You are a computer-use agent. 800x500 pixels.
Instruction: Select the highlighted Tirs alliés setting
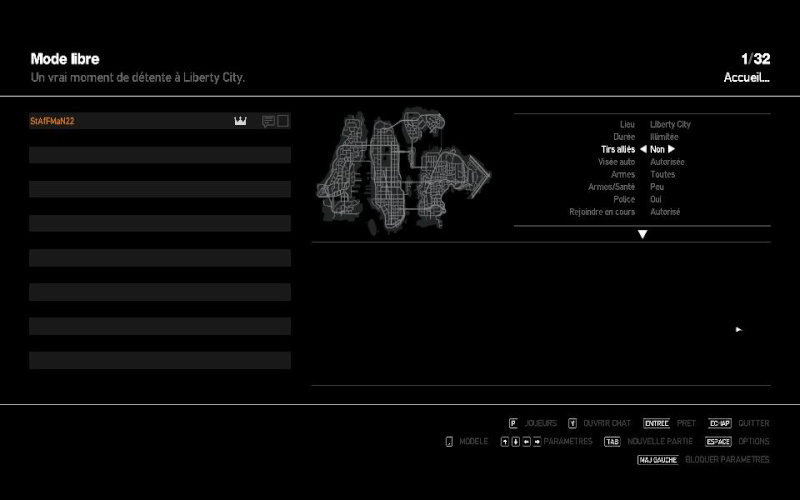[x=618, y=149]
